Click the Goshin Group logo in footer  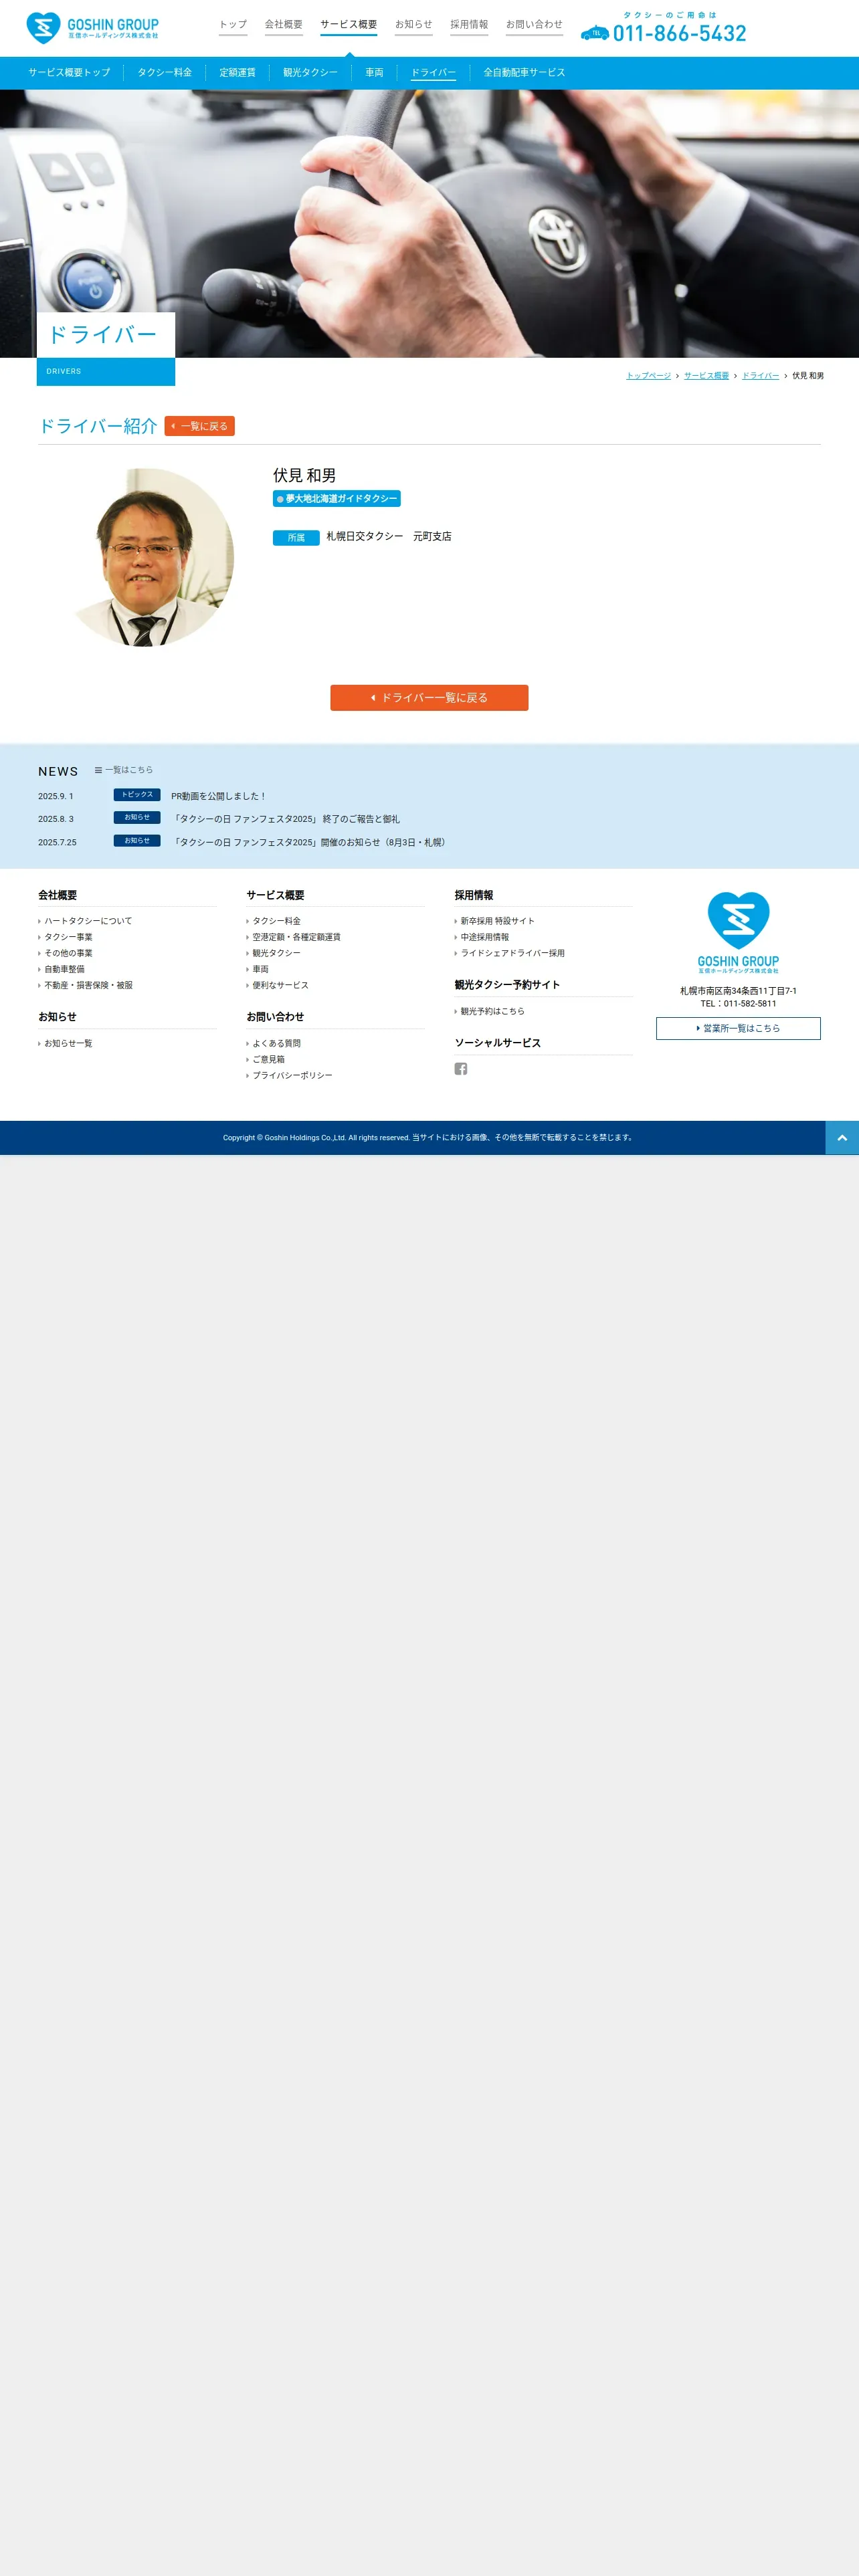(x=738, y=932)
